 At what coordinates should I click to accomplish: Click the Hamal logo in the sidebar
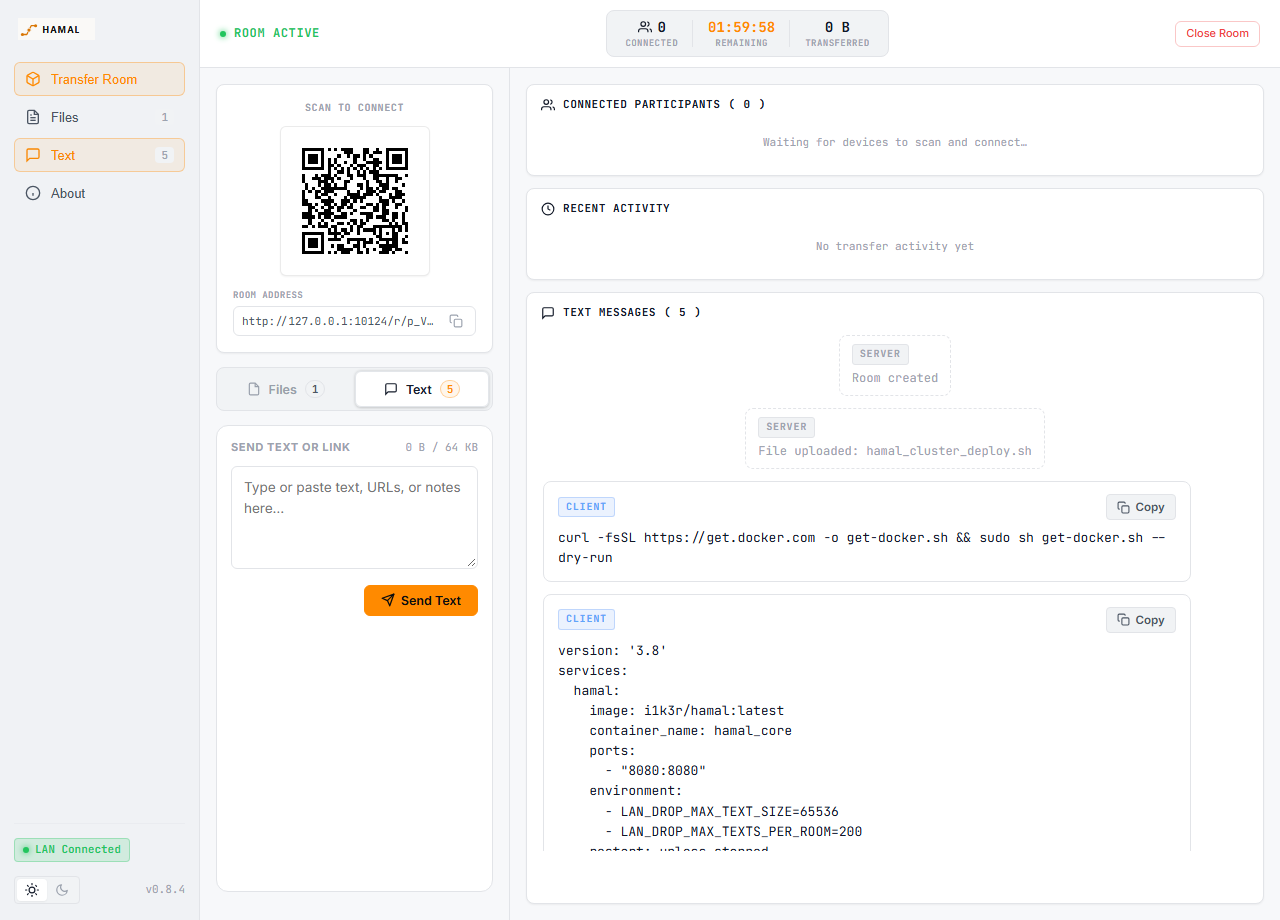click(56, 30)
